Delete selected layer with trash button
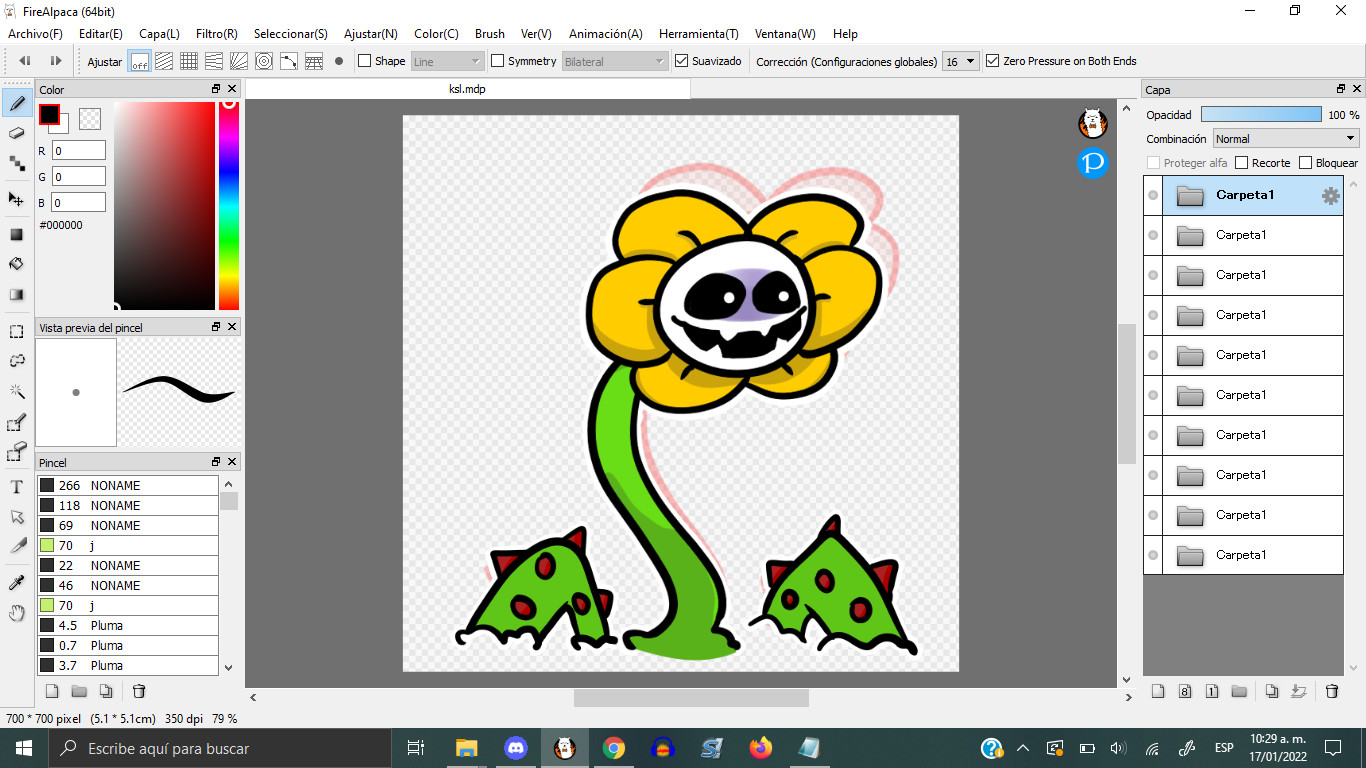 click(1332, 691)
